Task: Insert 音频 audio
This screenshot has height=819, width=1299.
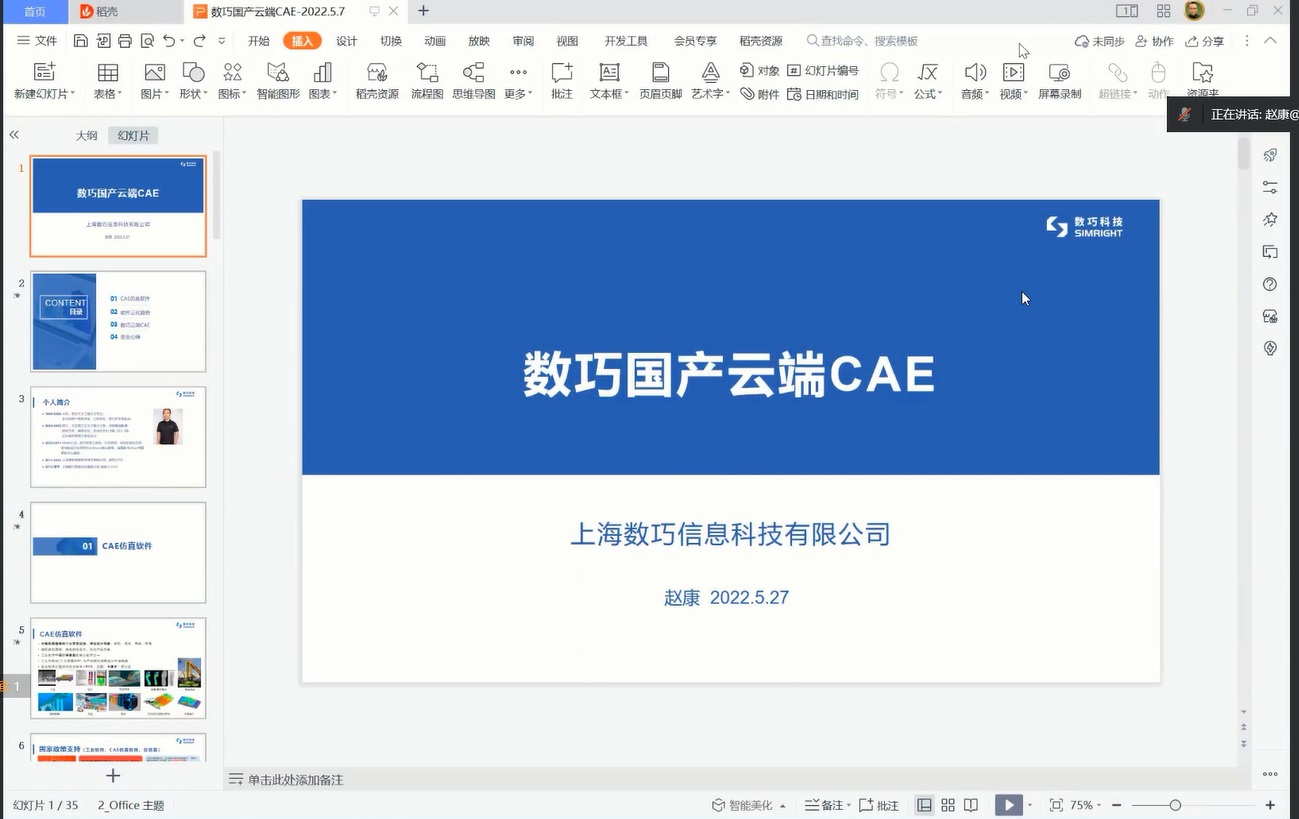Action: tap(975, 81)
